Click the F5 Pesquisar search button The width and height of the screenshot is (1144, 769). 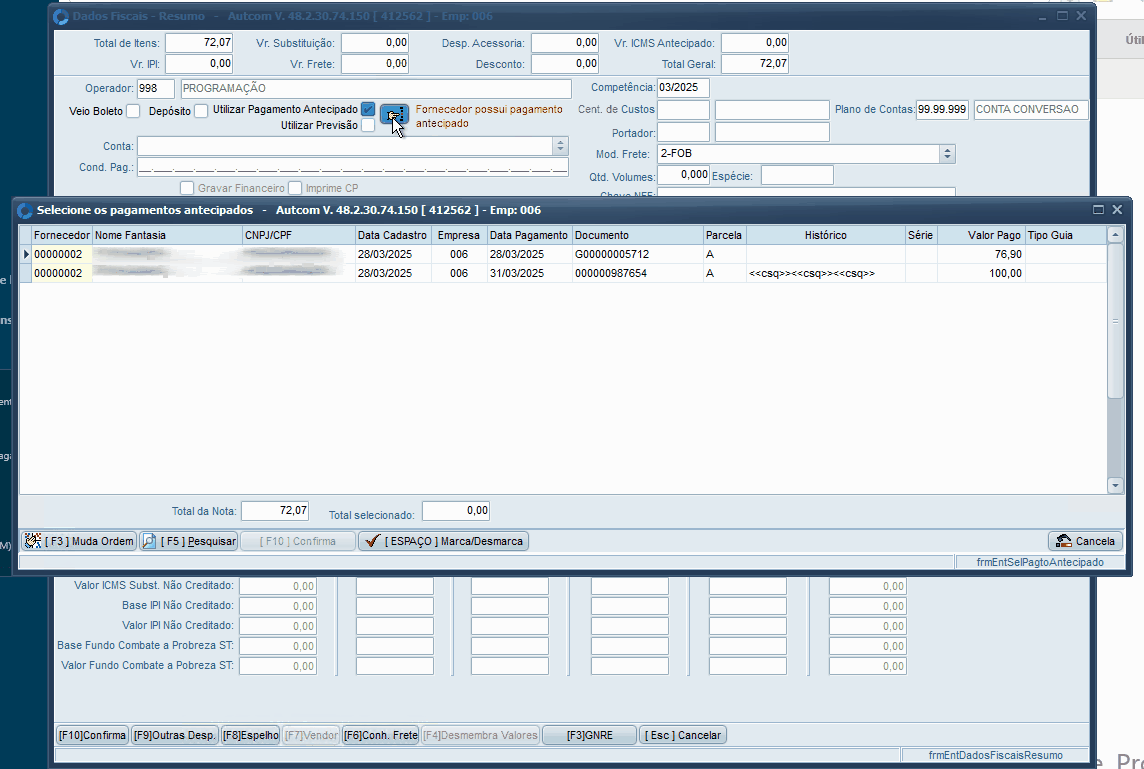coord(189,541)
